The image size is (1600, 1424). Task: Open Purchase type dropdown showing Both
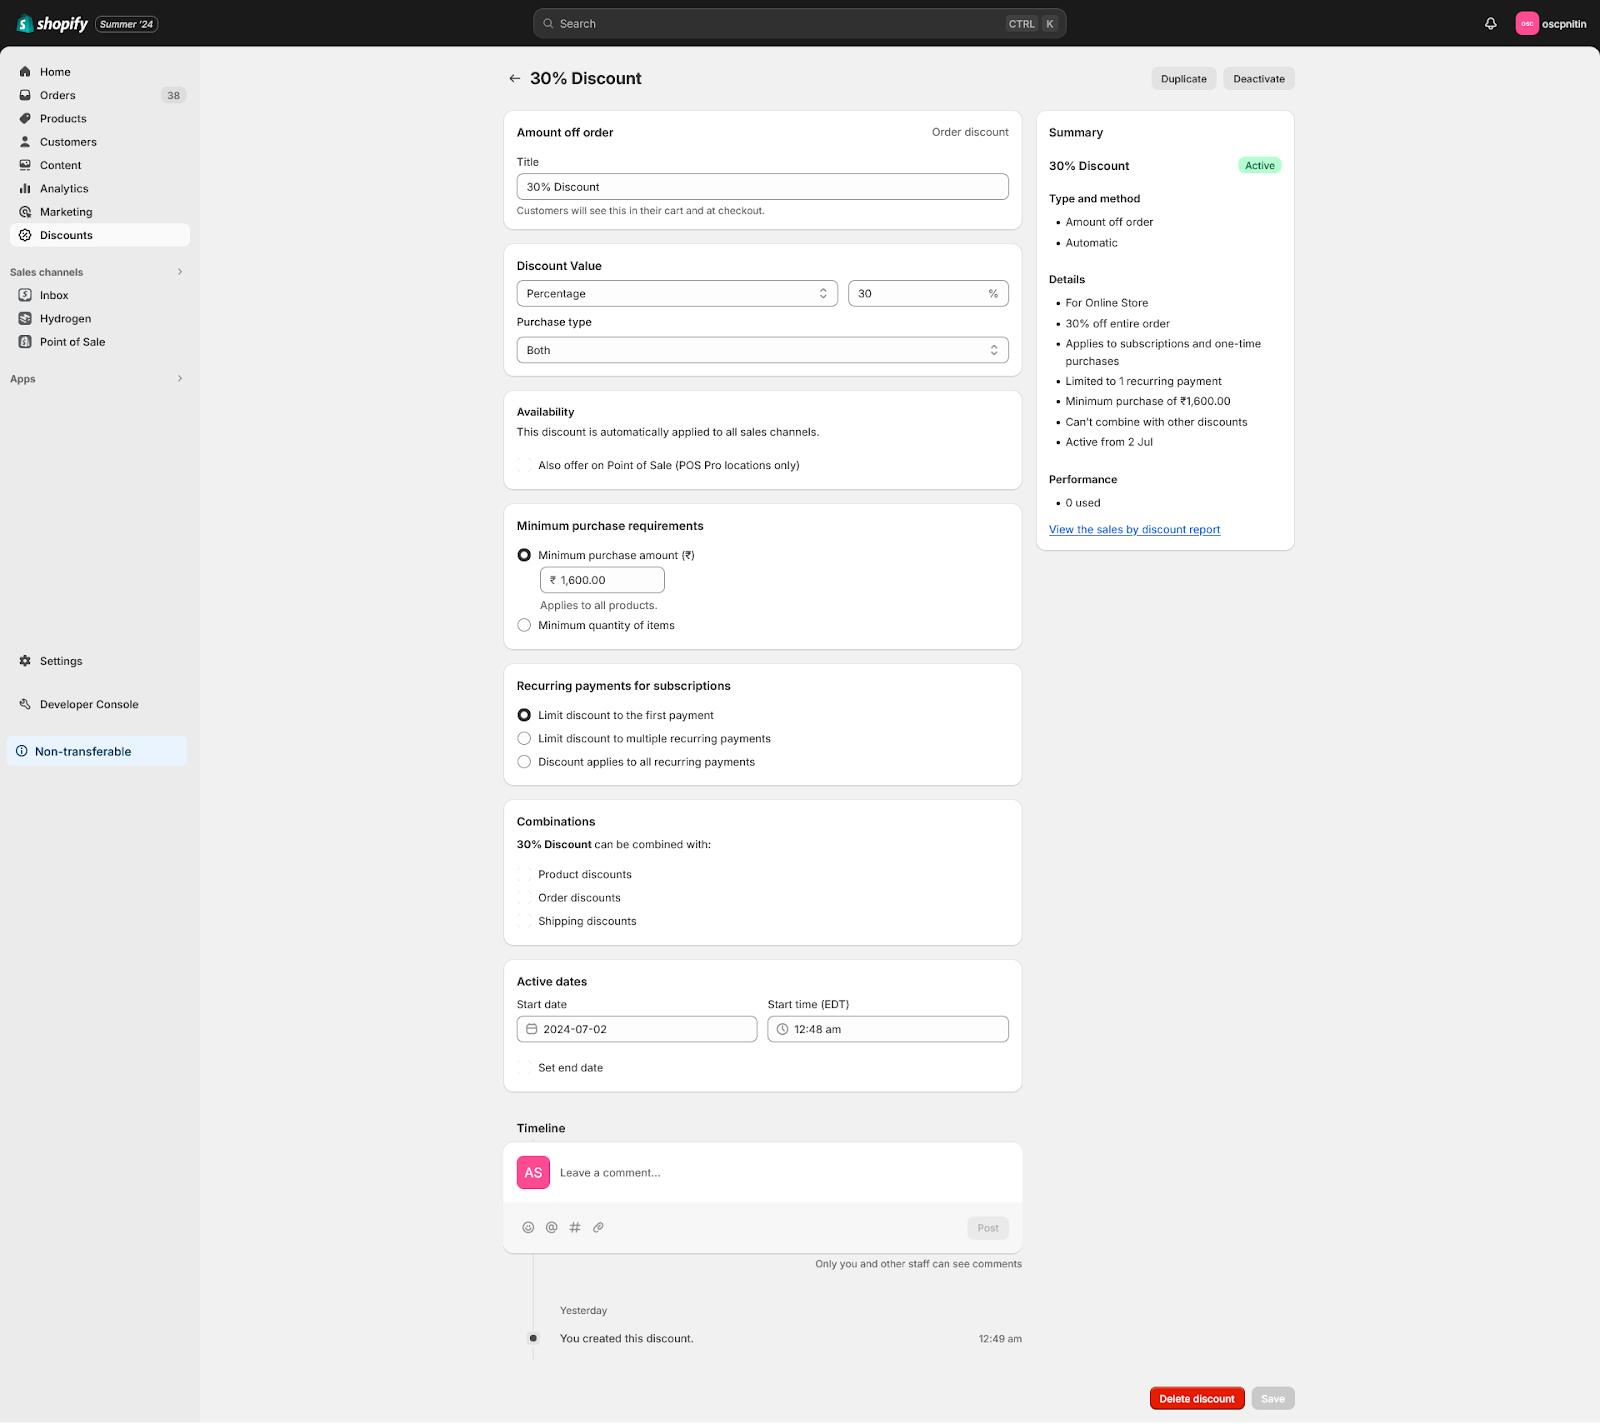tap(762, 350)
